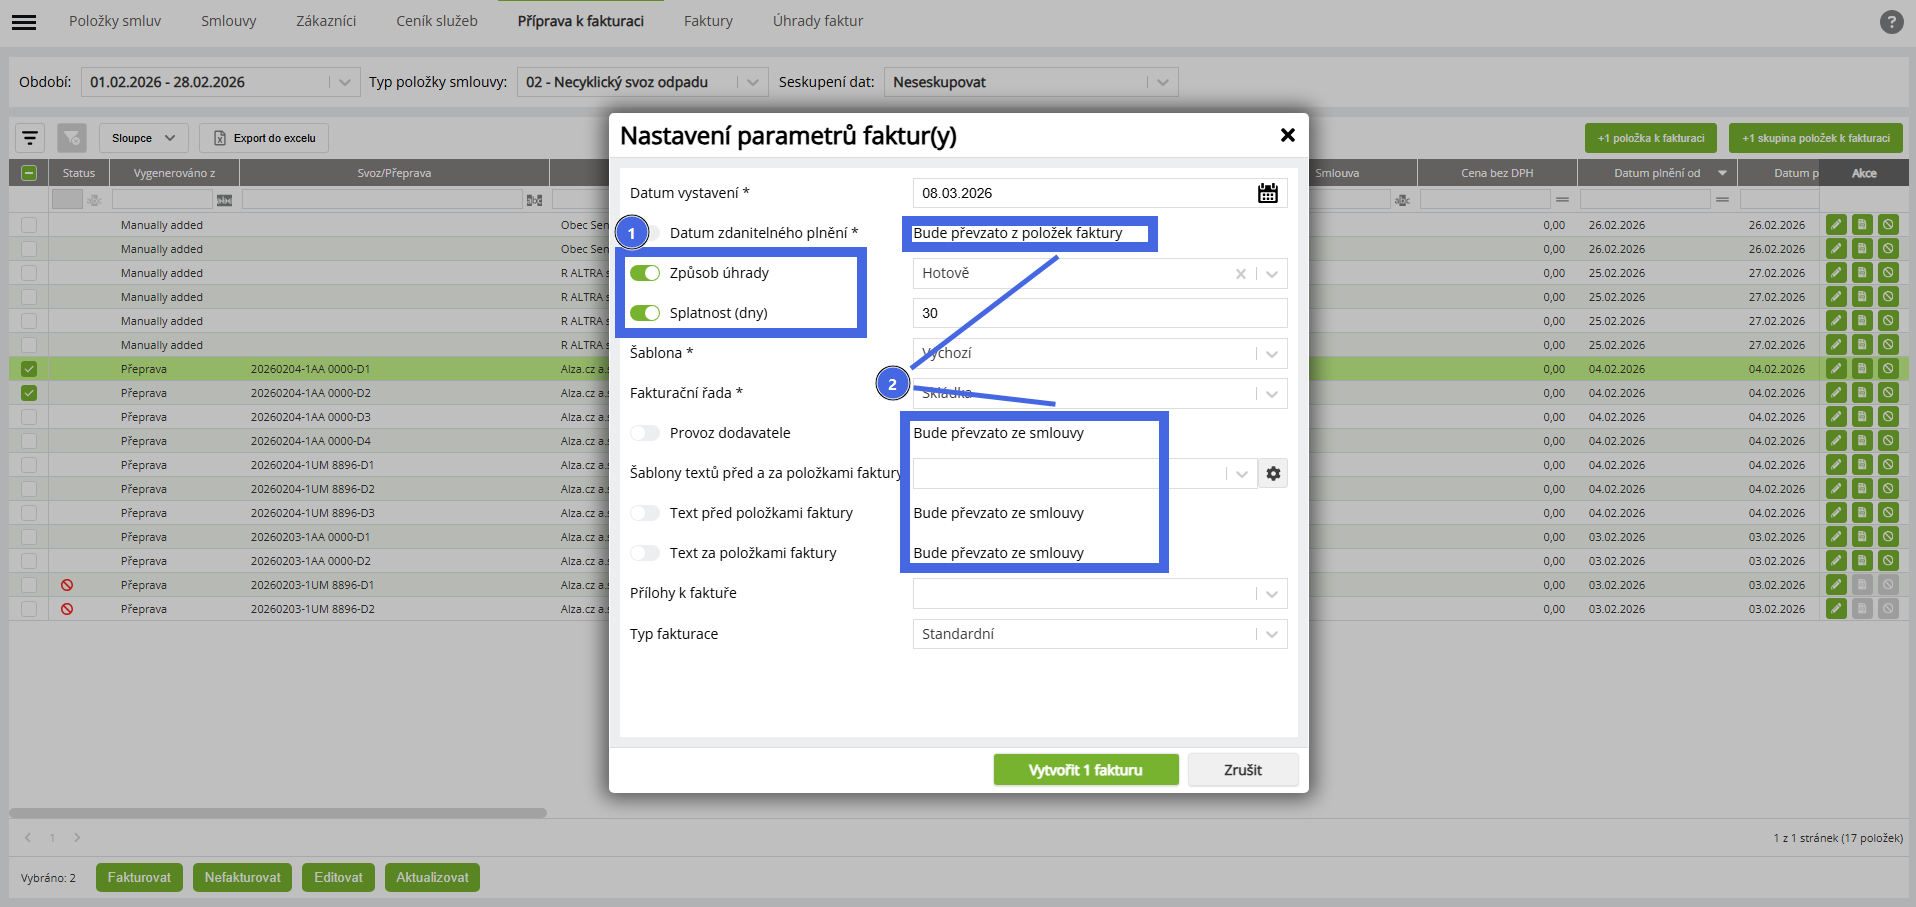
Task: Clear the Hotově payment method selection
Action: click(1240, 273)
